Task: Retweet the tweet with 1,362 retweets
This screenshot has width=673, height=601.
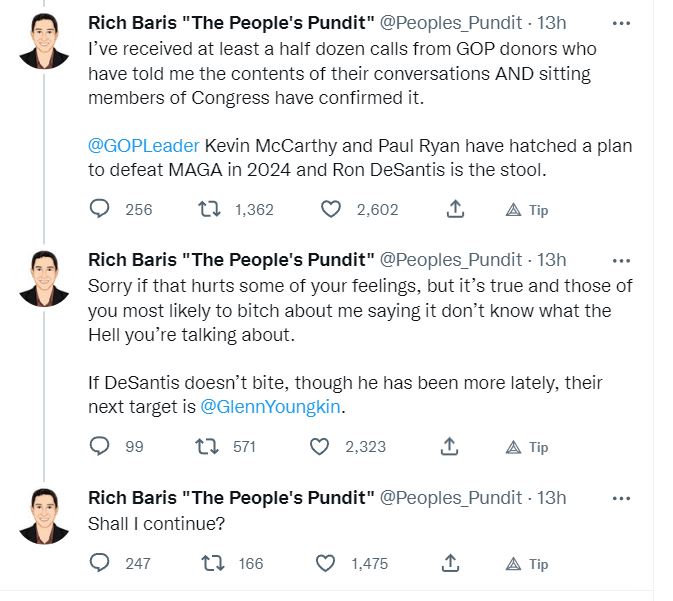Action: pyautogui.click(x=208, y=209)
